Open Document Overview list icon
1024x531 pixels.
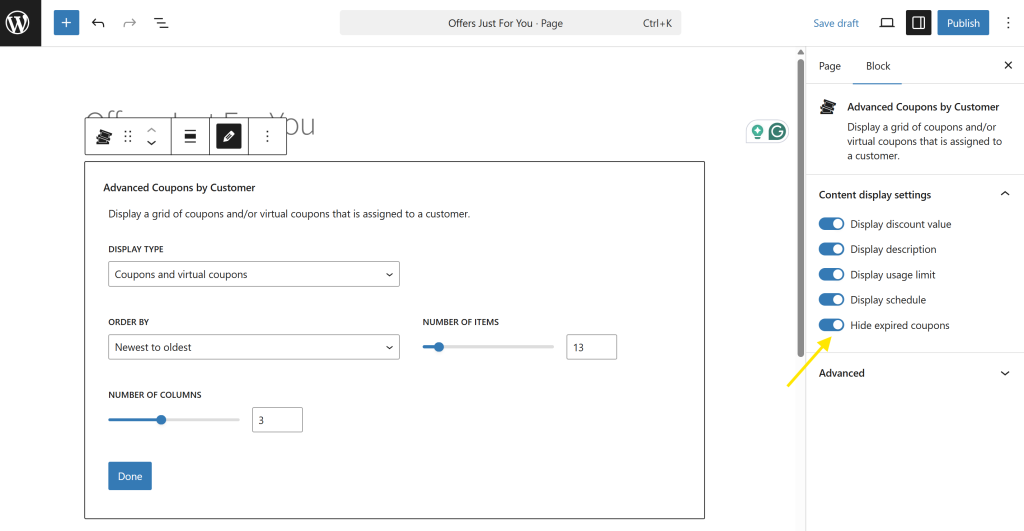[161, 23]
